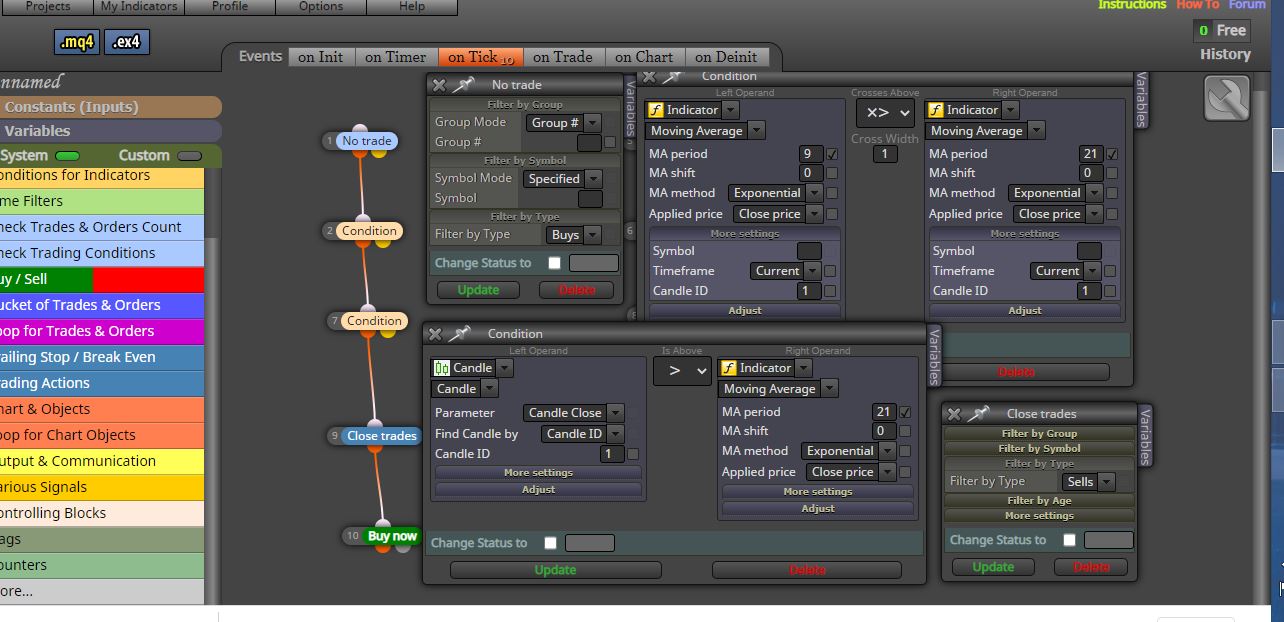Screen dimensions: 1284x622
Task: Open Filter by Type Buys dropdown
Action: pyautogui.click(x=574, y=235)
